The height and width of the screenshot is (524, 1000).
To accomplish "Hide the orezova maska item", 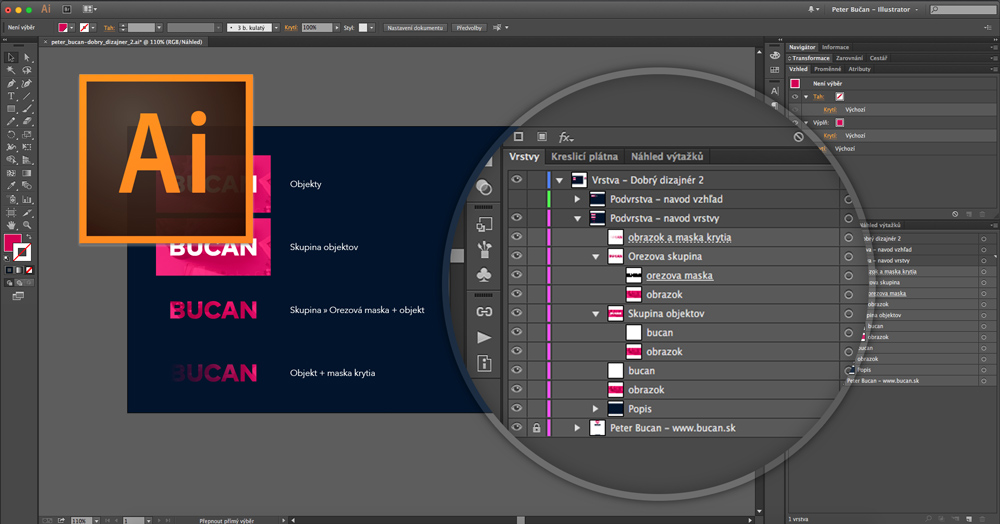I will (517, 275).
